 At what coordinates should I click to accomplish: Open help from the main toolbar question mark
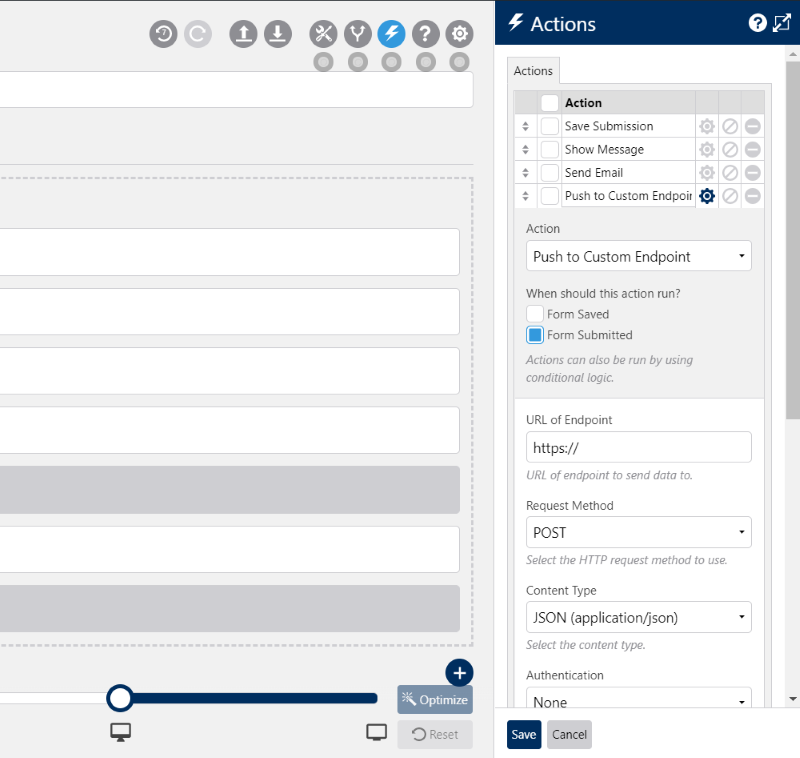(426, 34)
